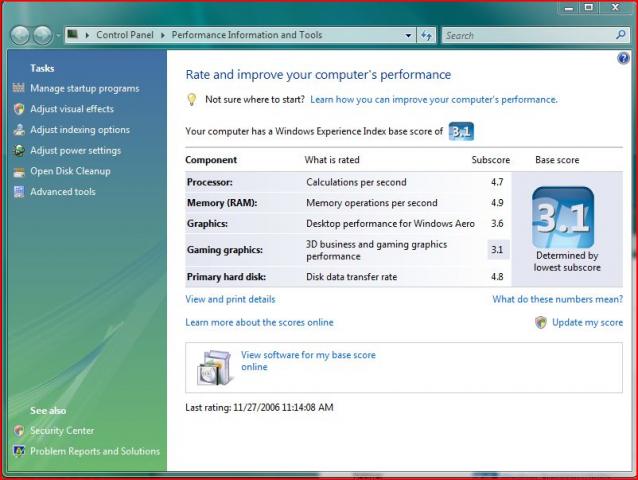Viewport: 638px width, 480px height.
Task: Click the Problem Reports and Solutions icon
Action: [19, 451]
